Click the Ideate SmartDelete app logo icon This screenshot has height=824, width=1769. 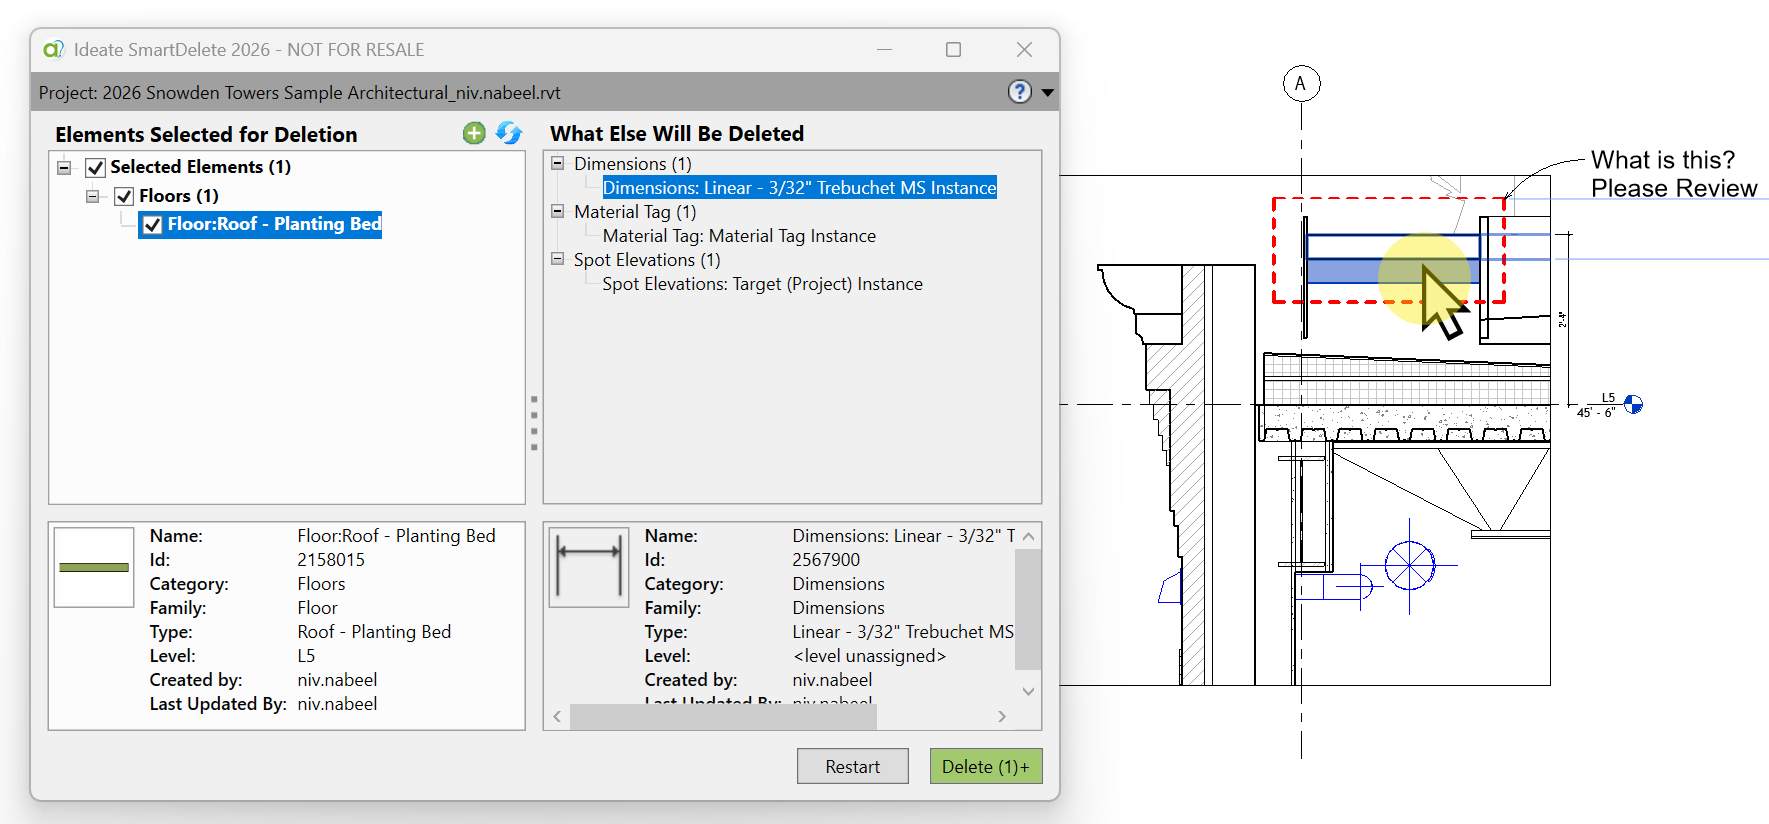pyautogui.click(x=53, y=49)
